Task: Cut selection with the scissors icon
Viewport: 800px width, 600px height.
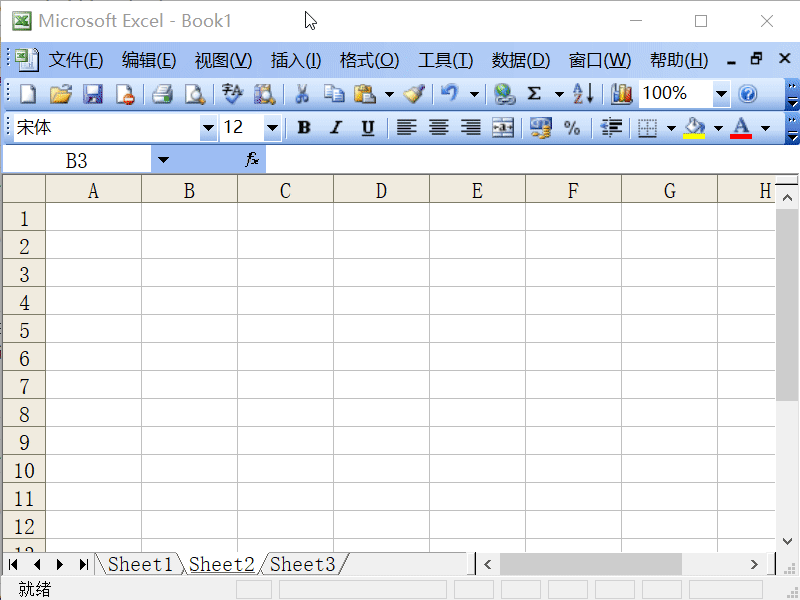Action: coord(302,94)
